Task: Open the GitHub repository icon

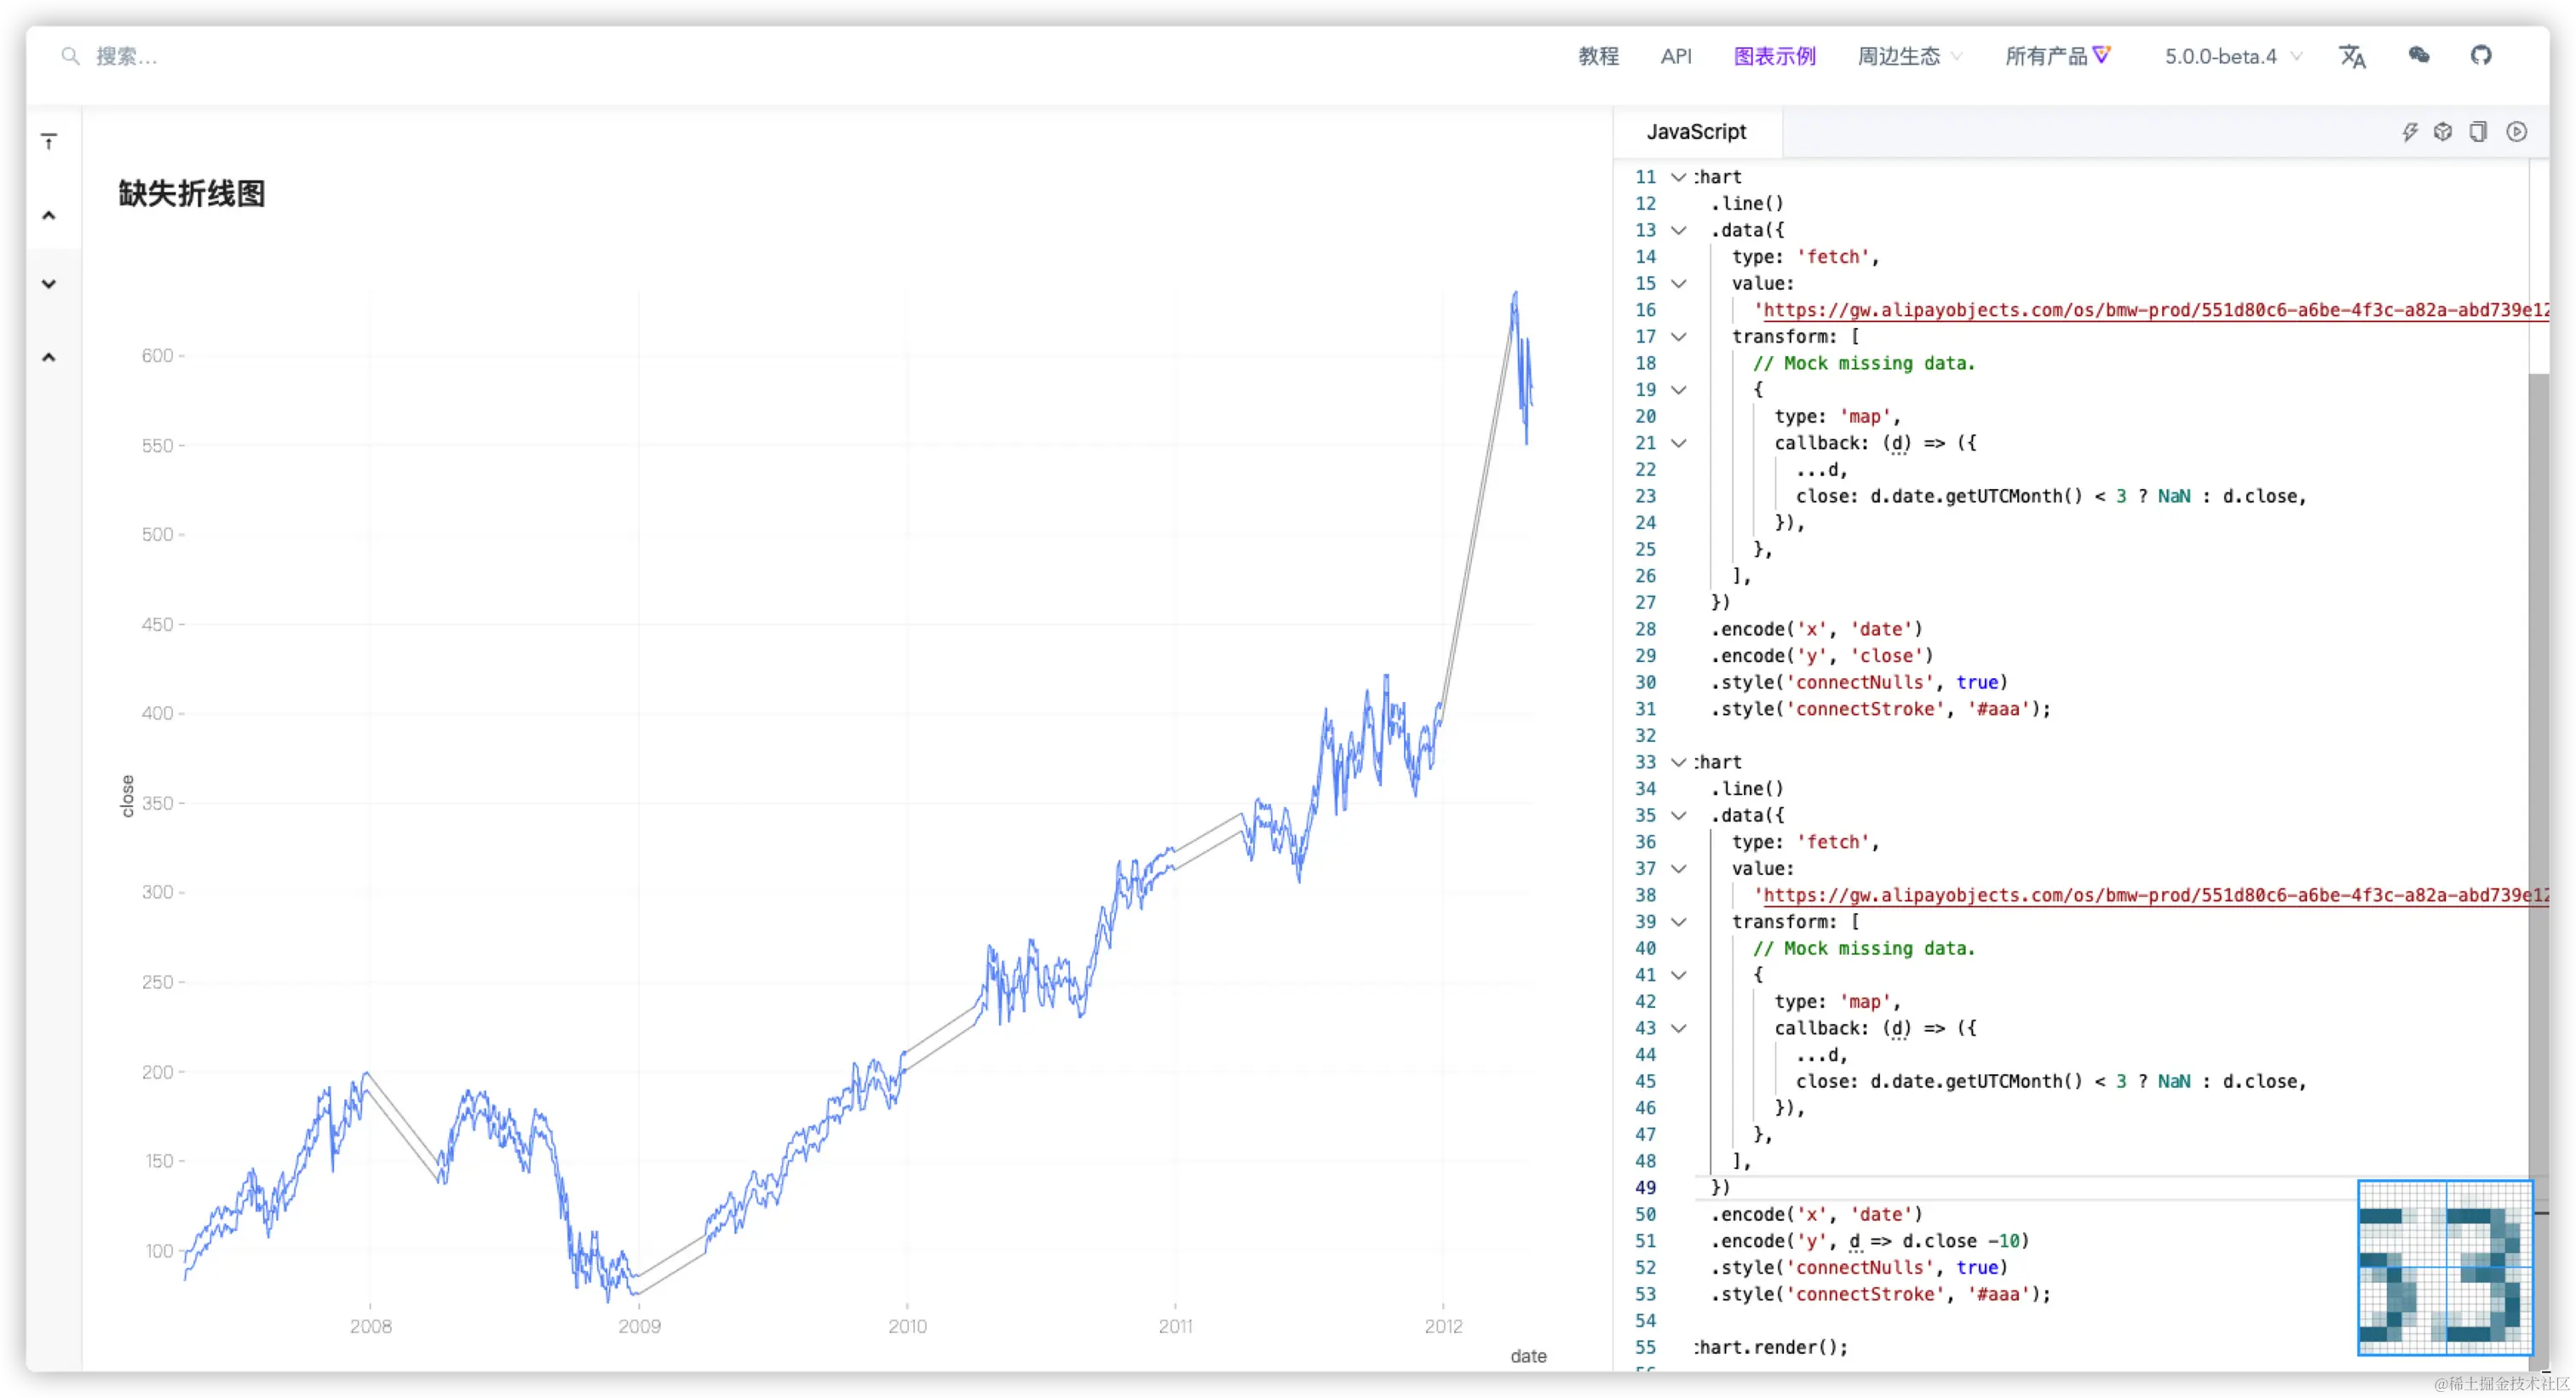Action: (x=2481, y=56)
